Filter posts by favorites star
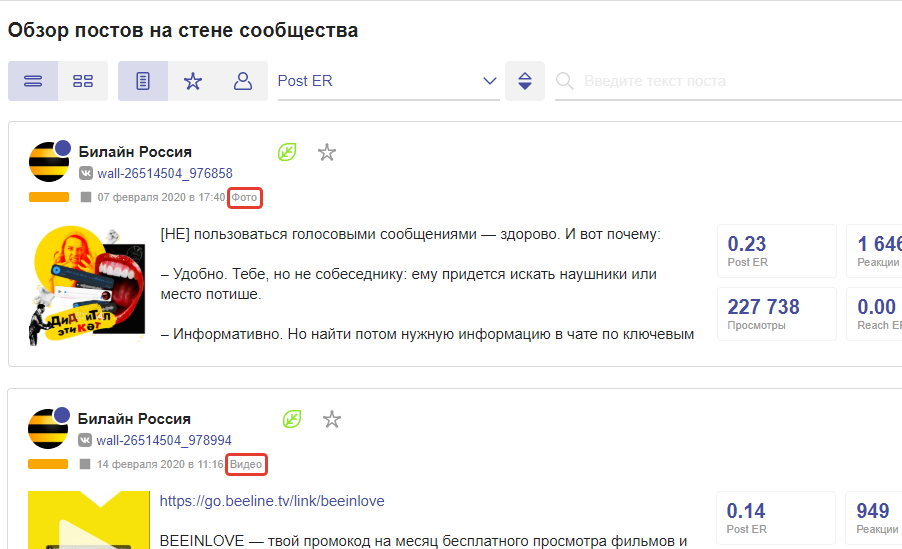Viewport: 902px width, 549px height. click(x=193, y=81)
